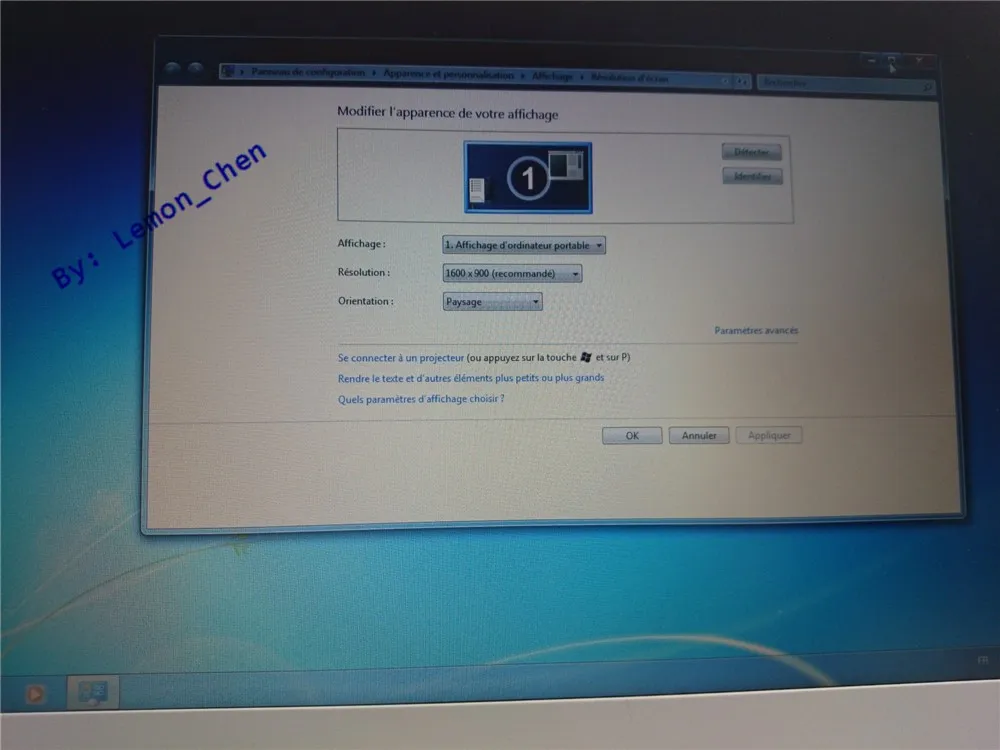Click Affichage breadcrumb in address bar
The width and height of the screenshot is (1000, 750).
tap(552, 77)
